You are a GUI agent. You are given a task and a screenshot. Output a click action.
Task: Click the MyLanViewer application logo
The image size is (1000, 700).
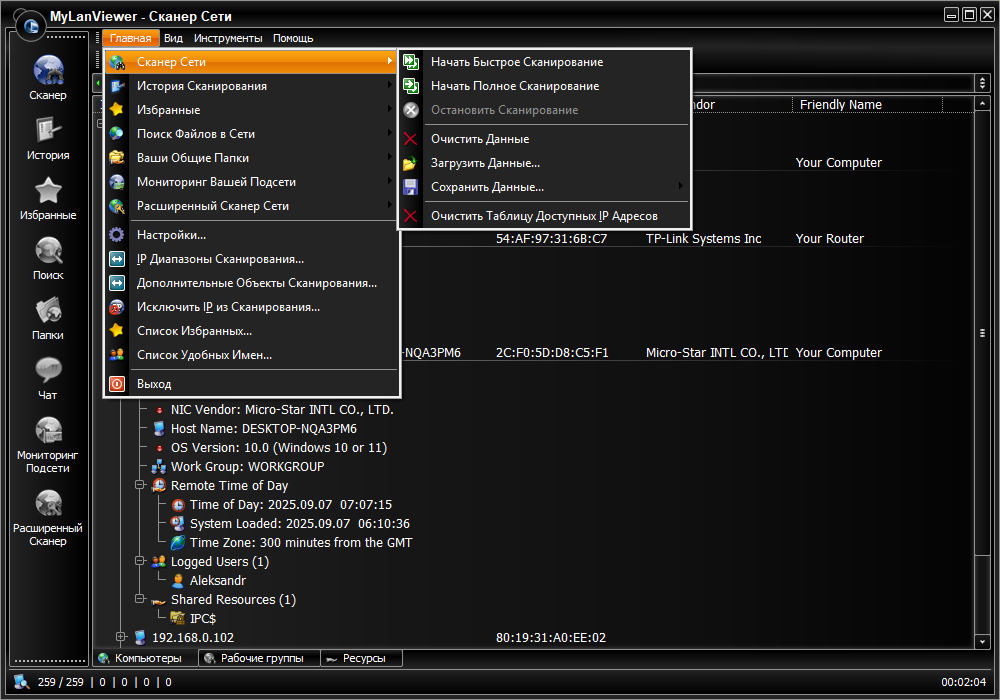(30, 26)
